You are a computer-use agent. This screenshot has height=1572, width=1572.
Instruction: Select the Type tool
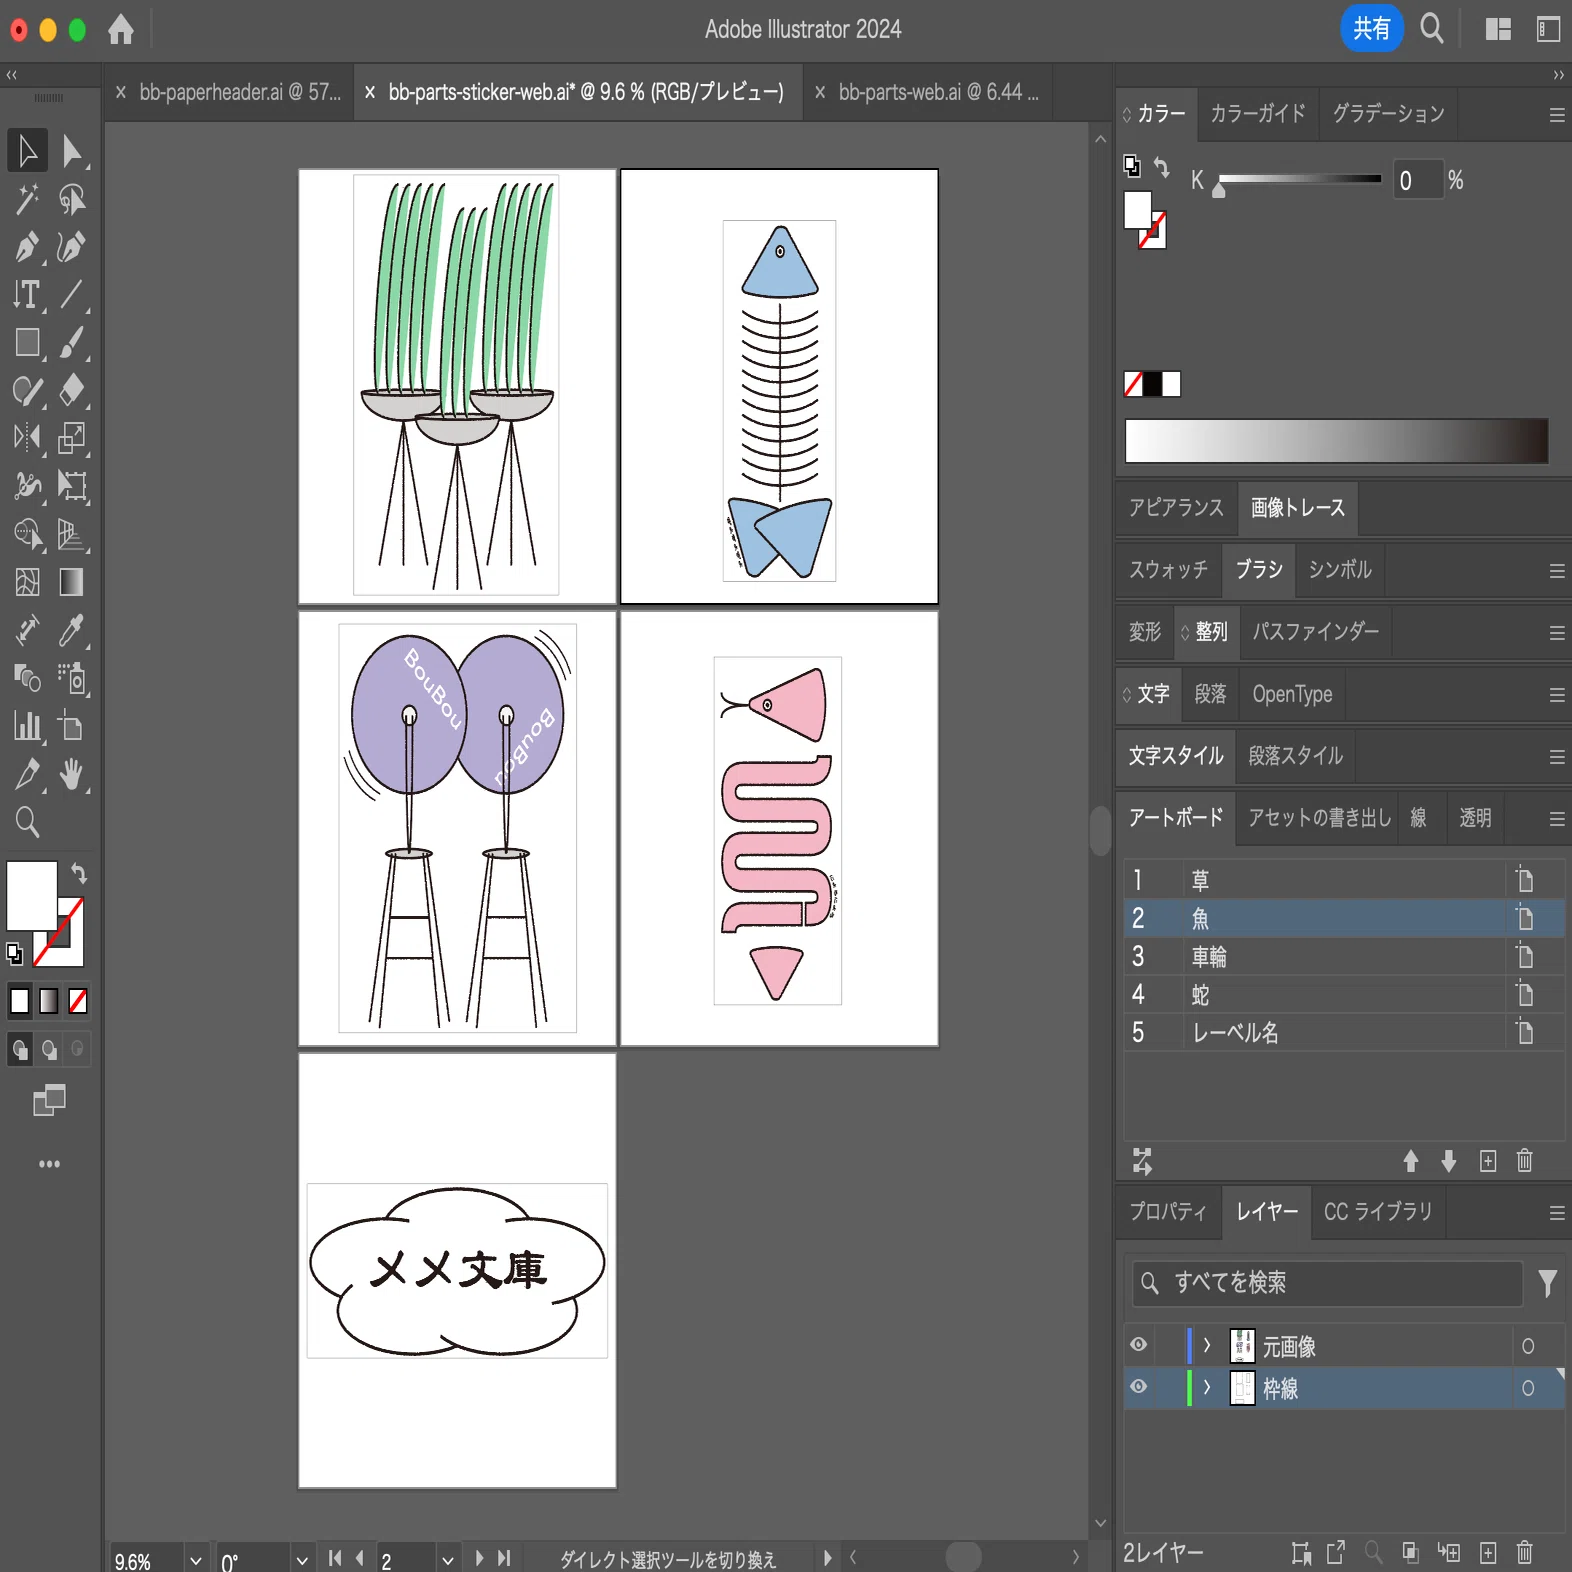(x=27, y=295)
